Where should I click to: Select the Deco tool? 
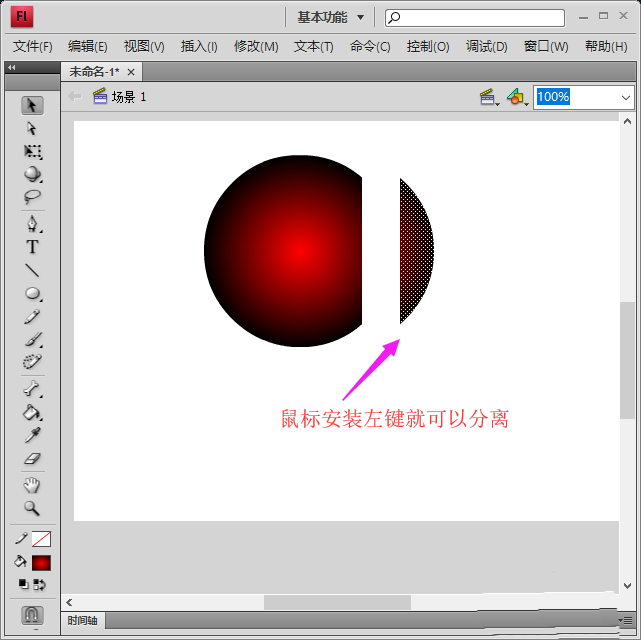32,362
